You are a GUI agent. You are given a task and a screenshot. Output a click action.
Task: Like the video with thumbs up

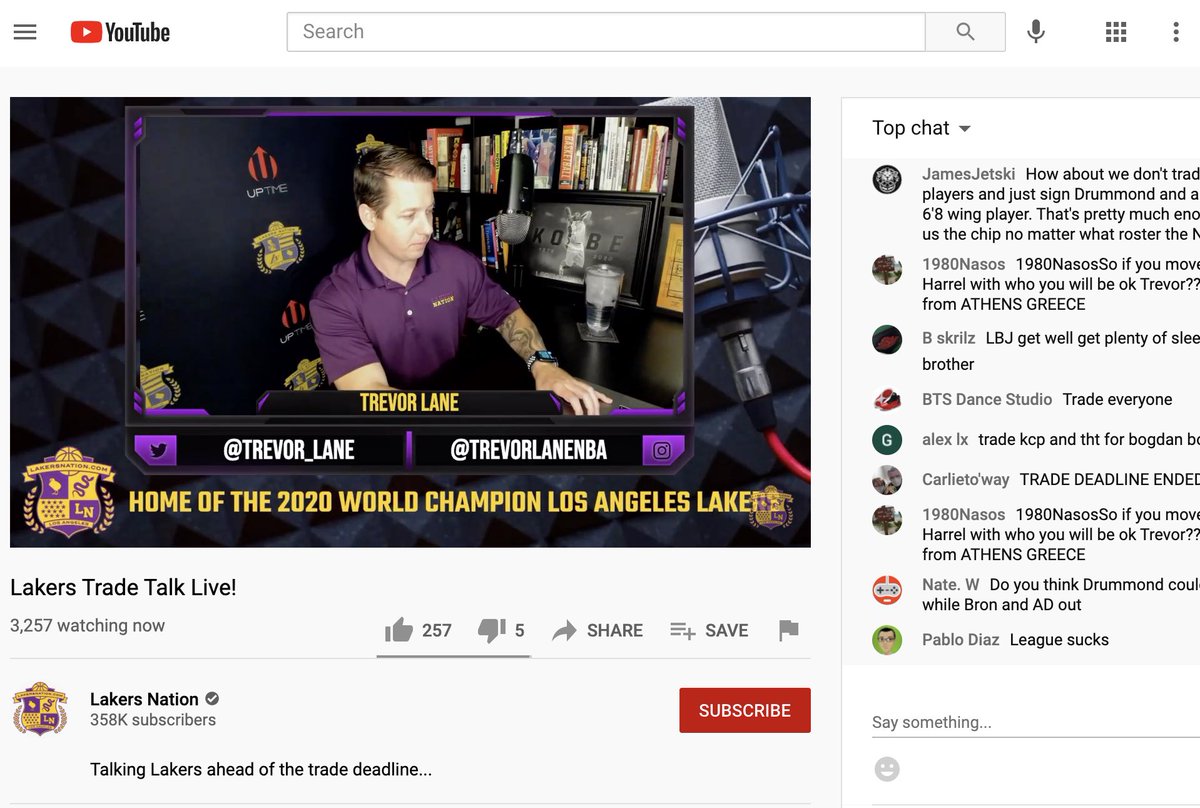(399, 630)
